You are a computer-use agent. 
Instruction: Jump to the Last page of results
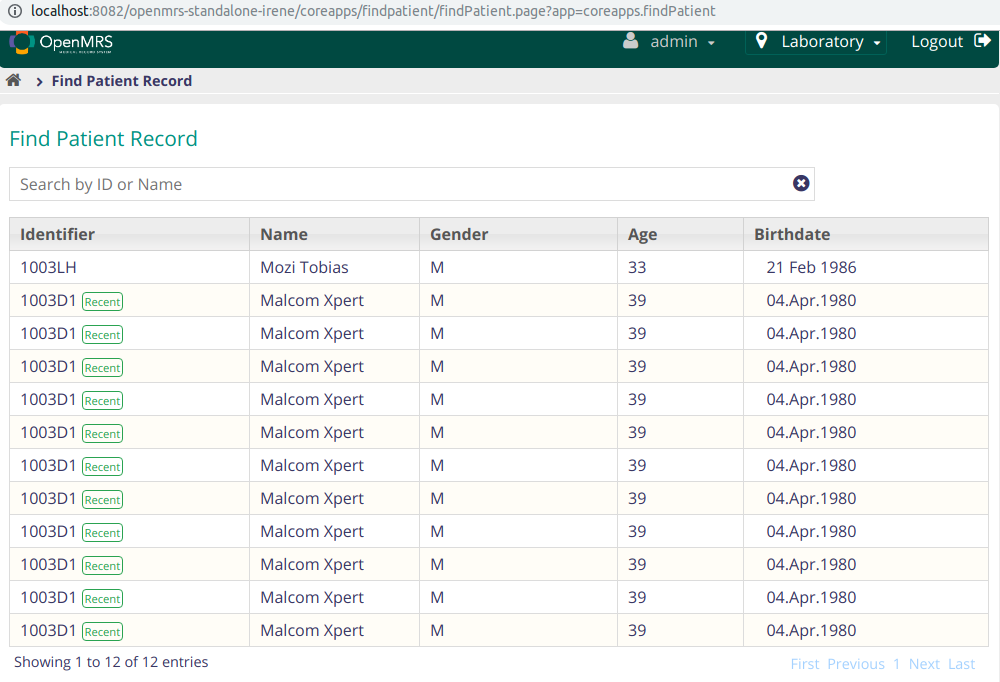tap(961, 664)
